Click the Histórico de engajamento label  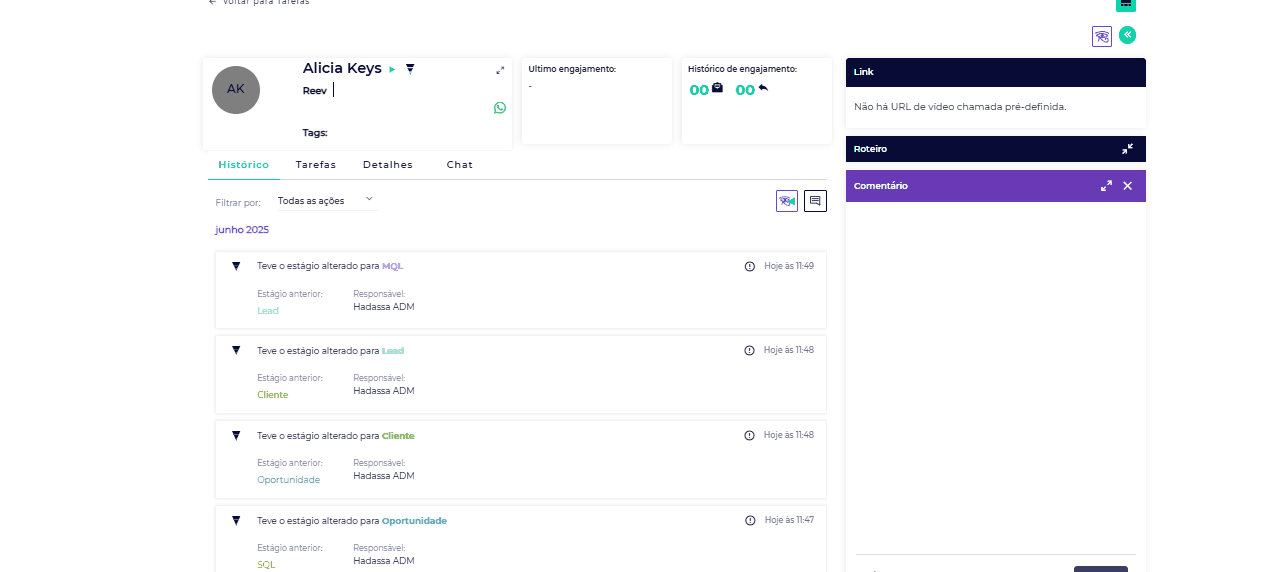click(x=743, y=69)
